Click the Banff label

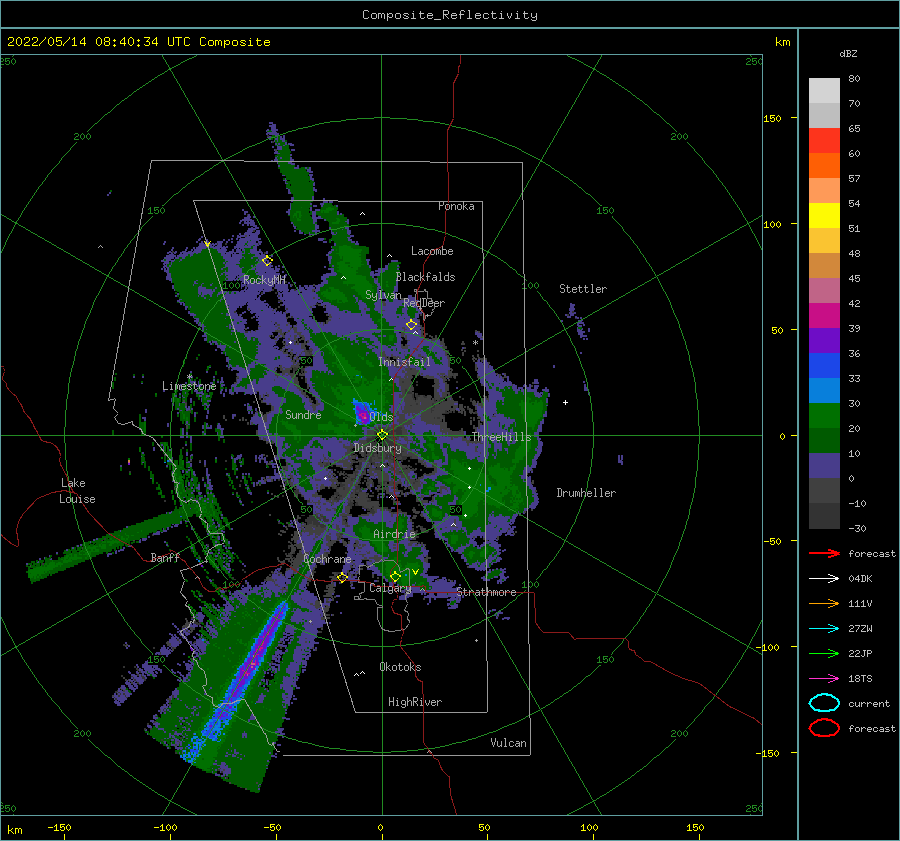point(165,557)
